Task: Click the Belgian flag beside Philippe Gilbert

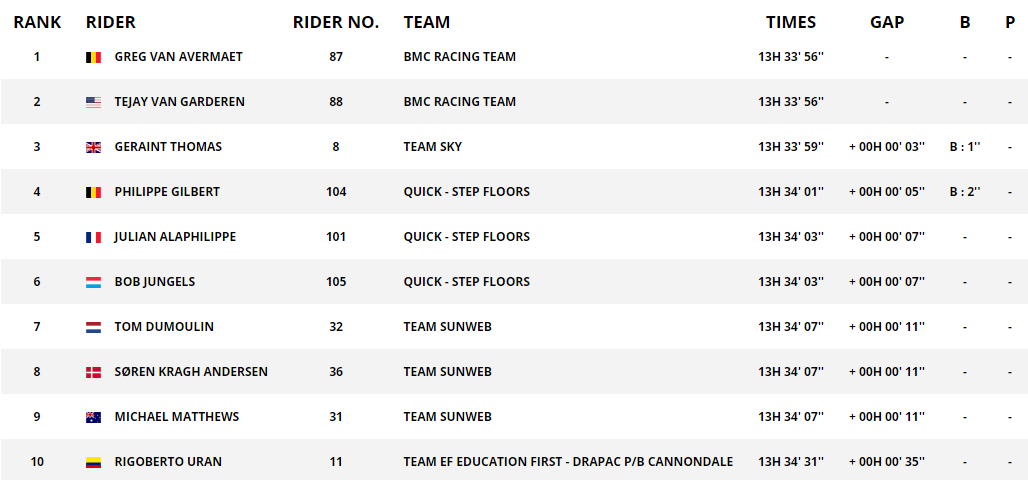Action: [93, 193]
